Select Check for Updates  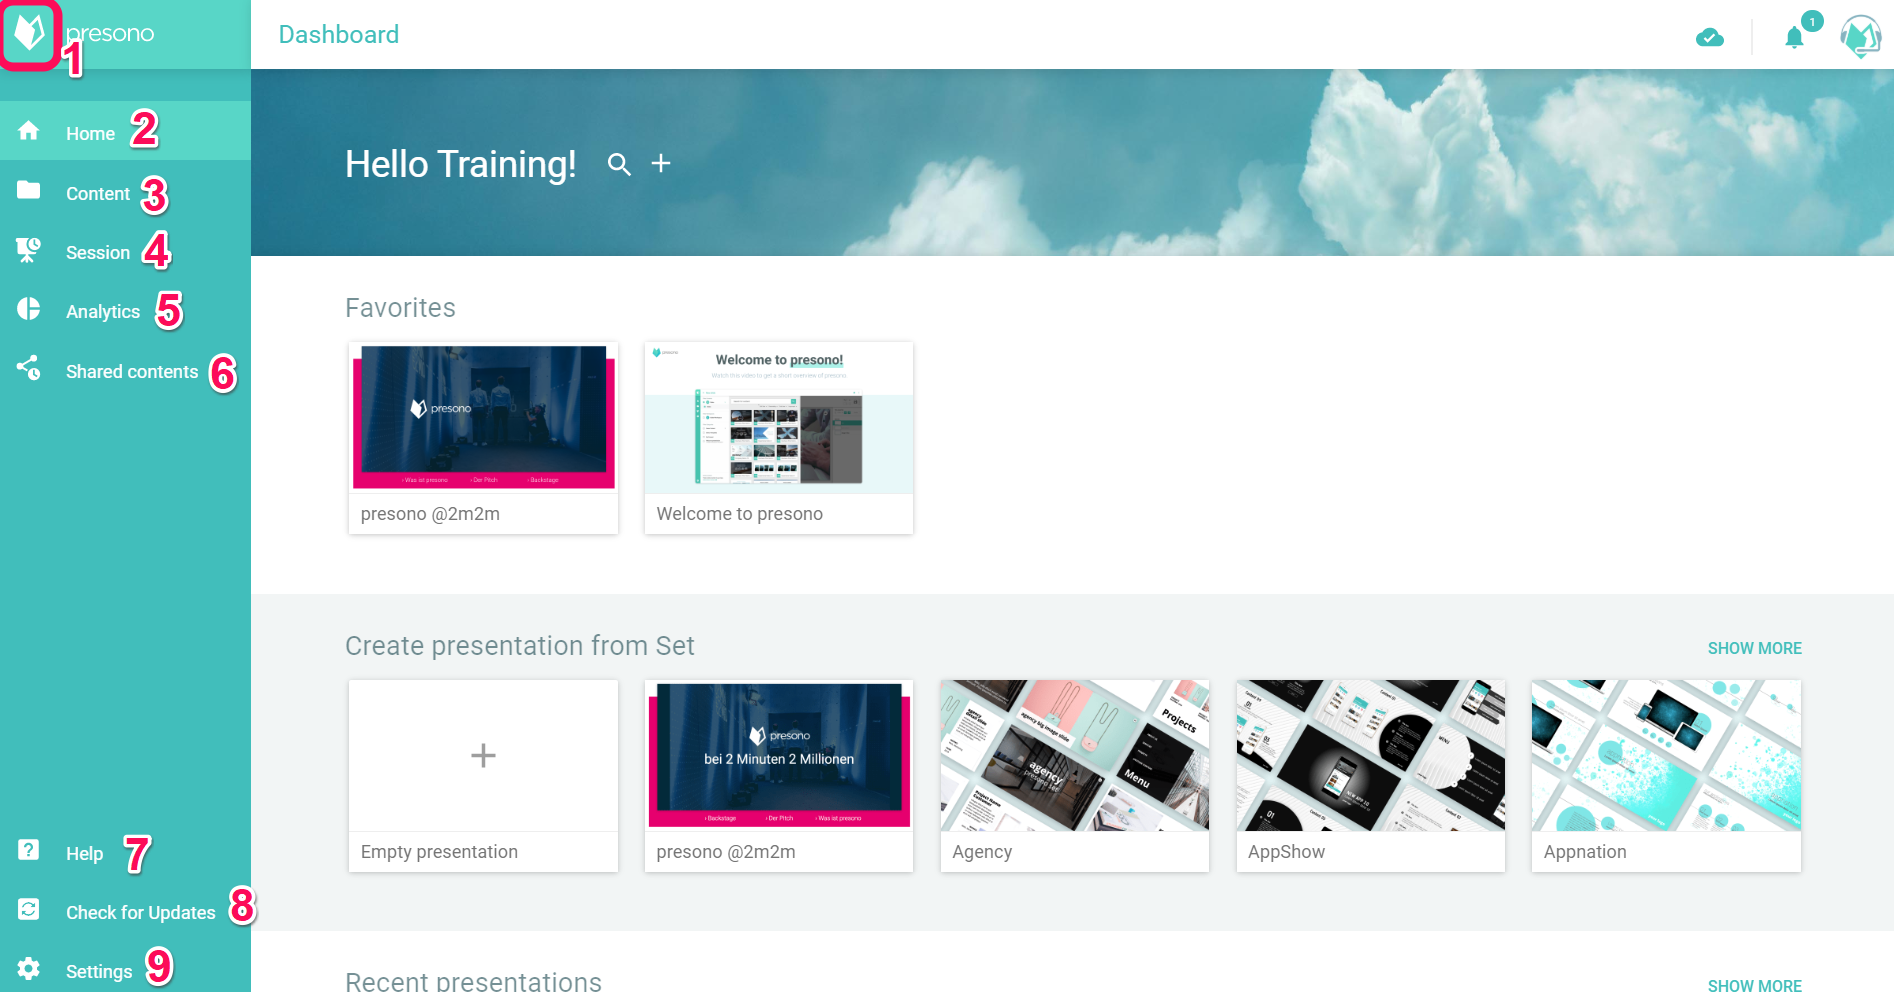click(125, 910)
